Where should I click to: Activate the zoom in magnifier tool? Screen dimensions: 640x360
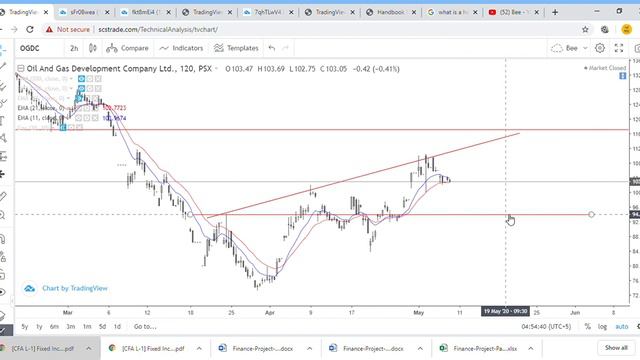coord(2,215)
